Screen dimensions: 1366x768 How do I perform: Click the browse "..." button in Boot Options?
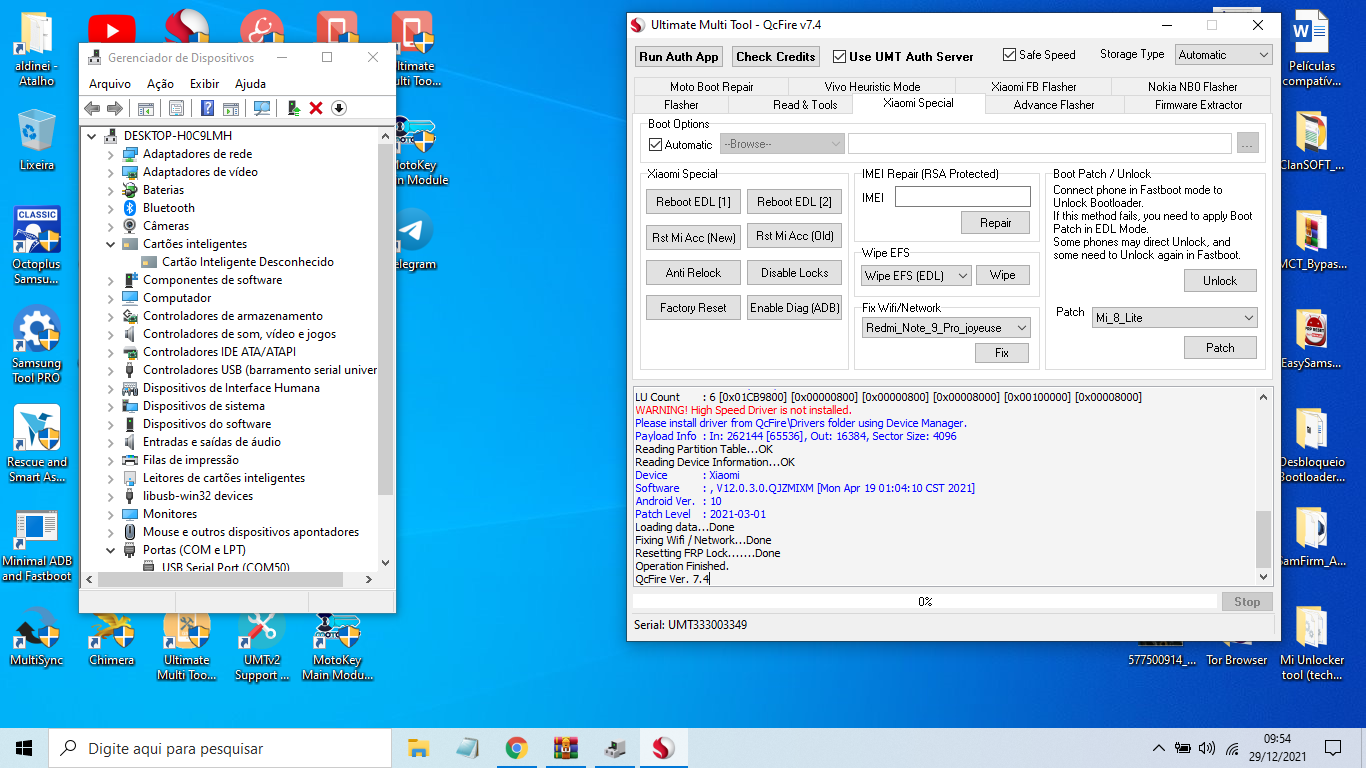tap(1247, 144)
